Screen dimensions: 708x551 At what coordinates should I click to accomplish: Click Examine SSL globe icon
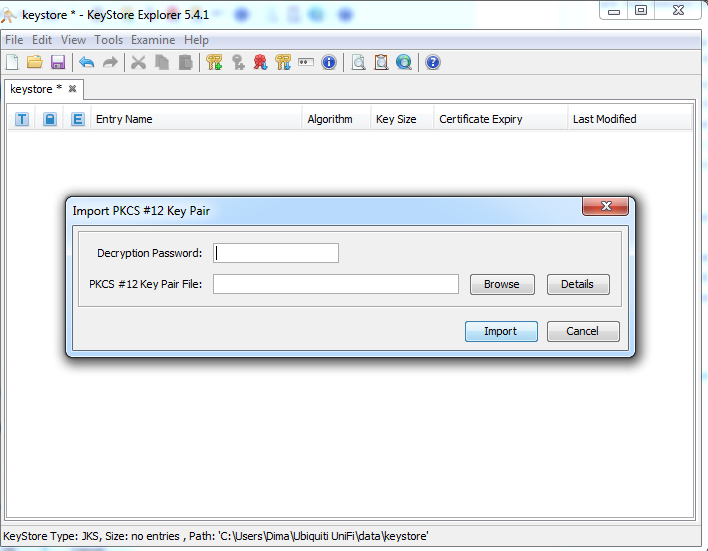pyautogui.click(x=404, y=62)
